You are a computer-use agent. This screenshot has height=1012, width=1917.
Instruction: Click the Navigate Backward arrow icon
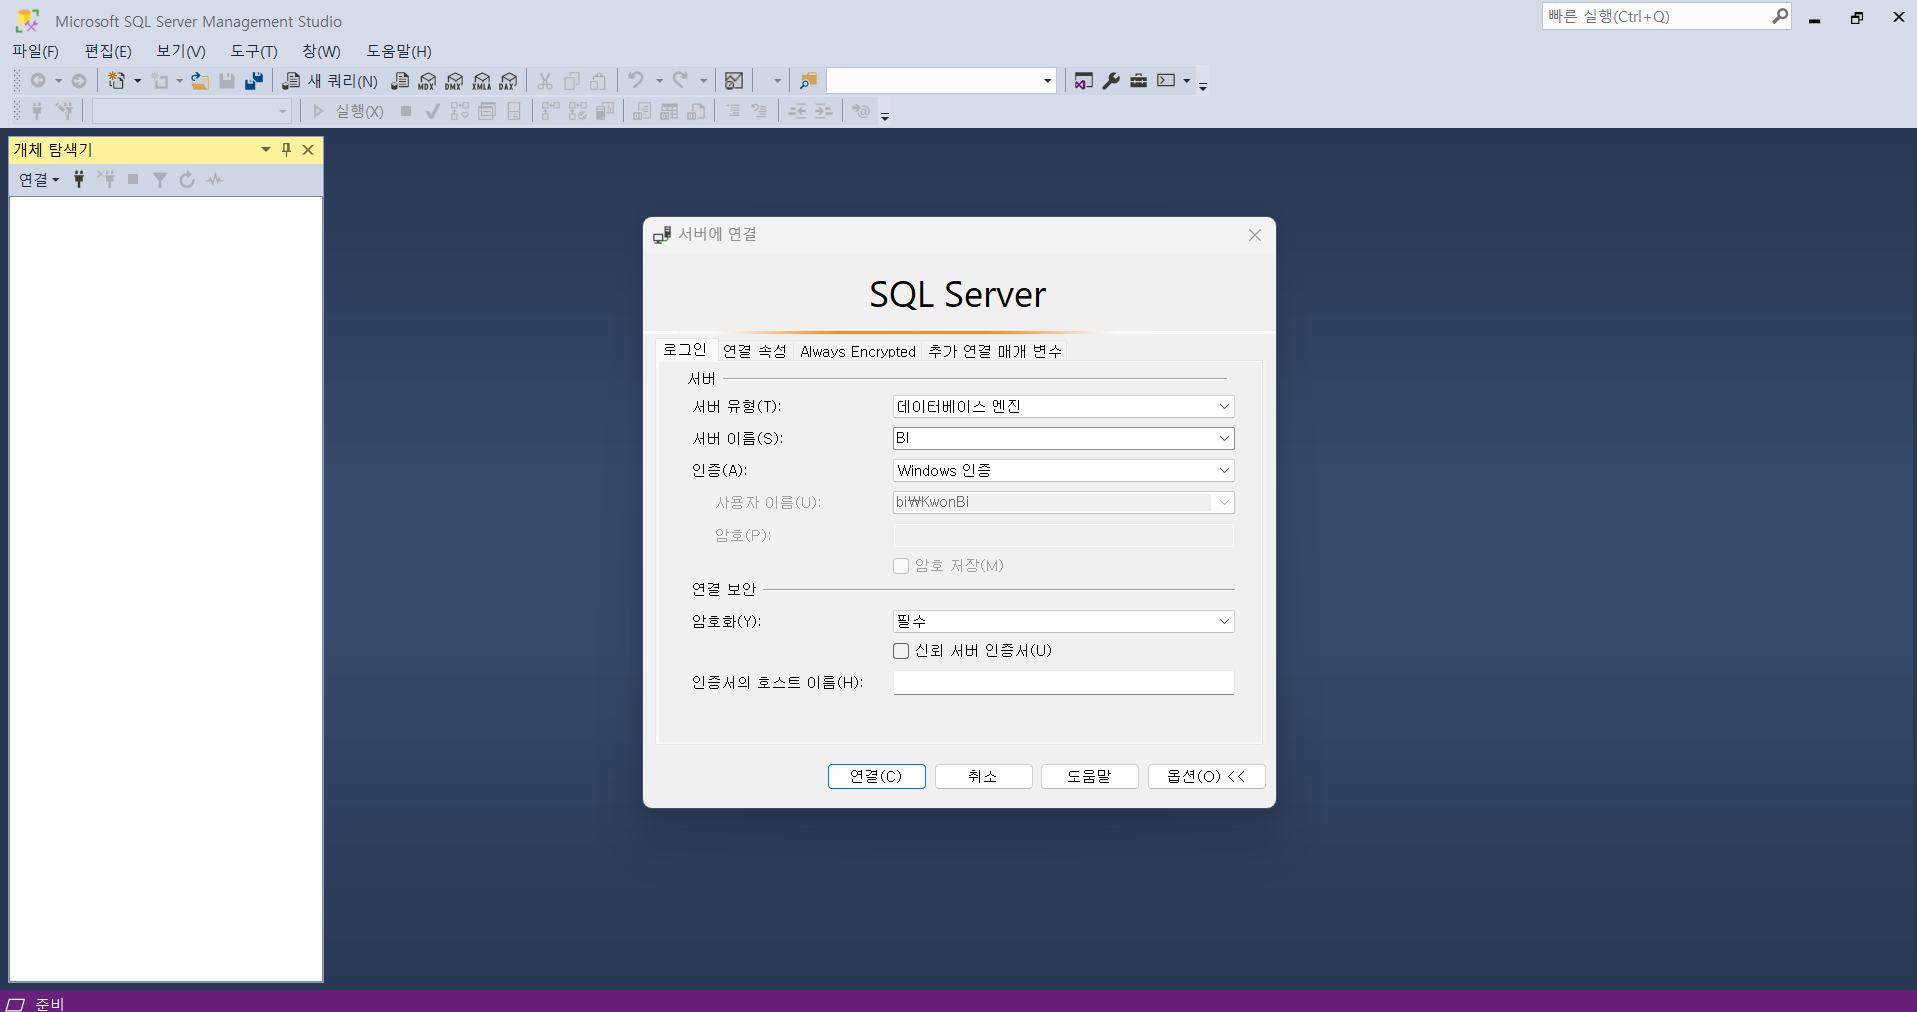pyautogui.click(x=38, y=81)
